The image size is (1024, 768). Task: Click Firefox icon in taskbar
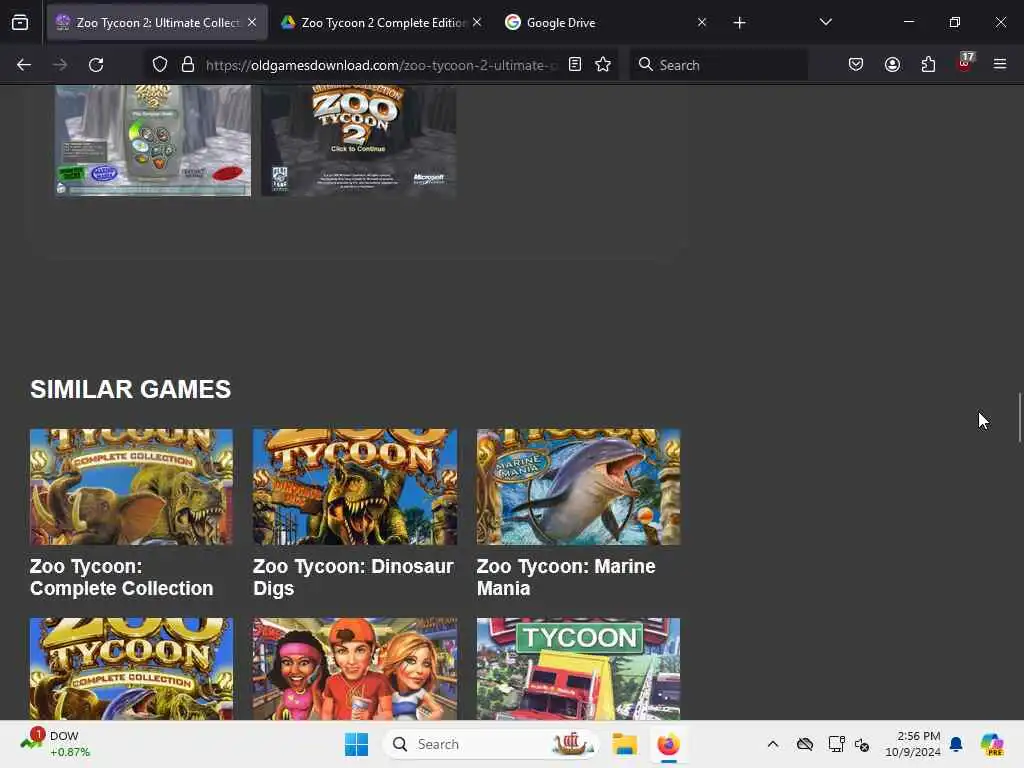(x=668, y=744)
